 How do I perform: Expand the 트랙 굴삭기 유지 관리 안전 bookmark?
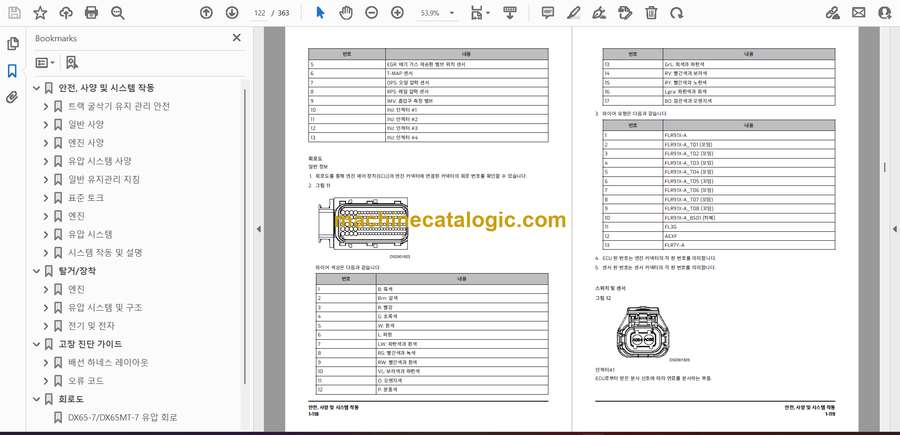pos(46,106)
